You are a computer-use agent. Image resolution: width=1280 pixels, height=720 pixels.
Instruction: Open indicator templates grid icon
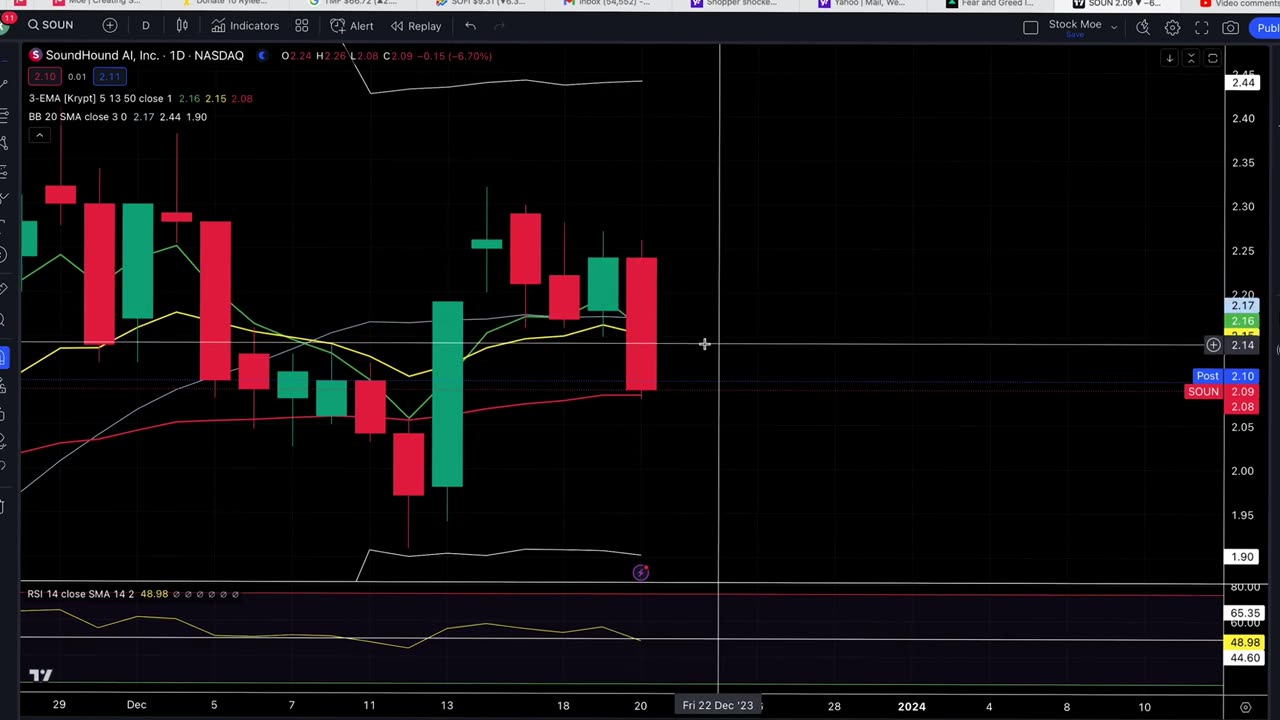coord(301,25)
